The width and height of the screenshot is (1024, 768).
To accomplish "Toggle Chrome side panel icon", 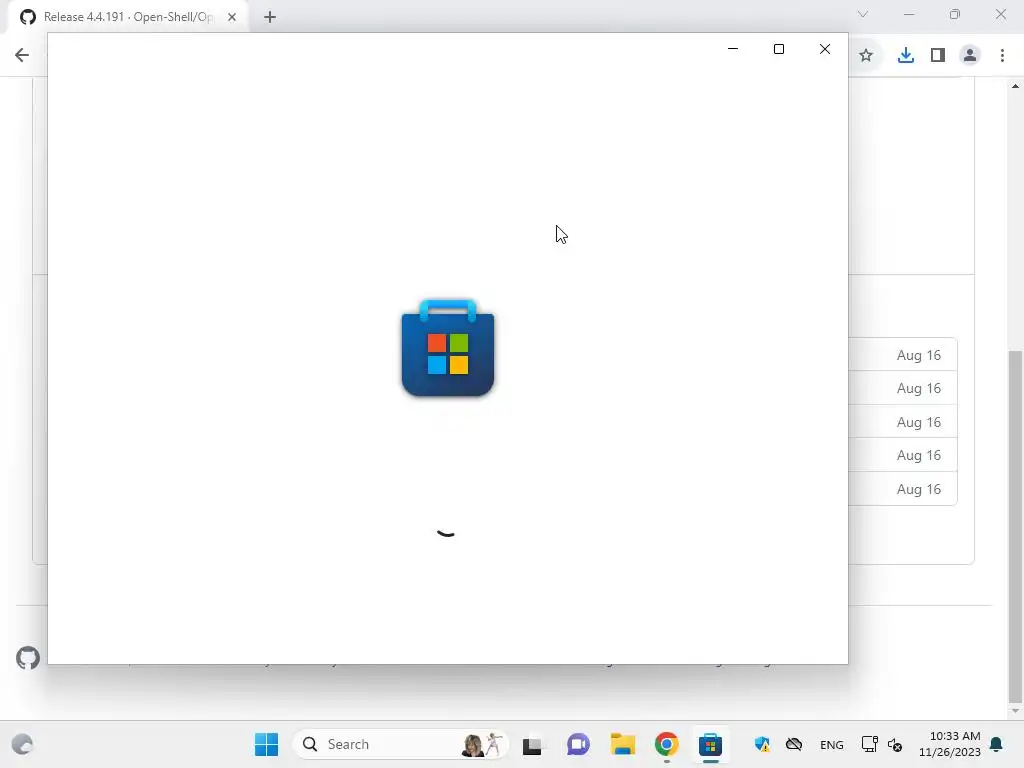I will pos(938,56).
